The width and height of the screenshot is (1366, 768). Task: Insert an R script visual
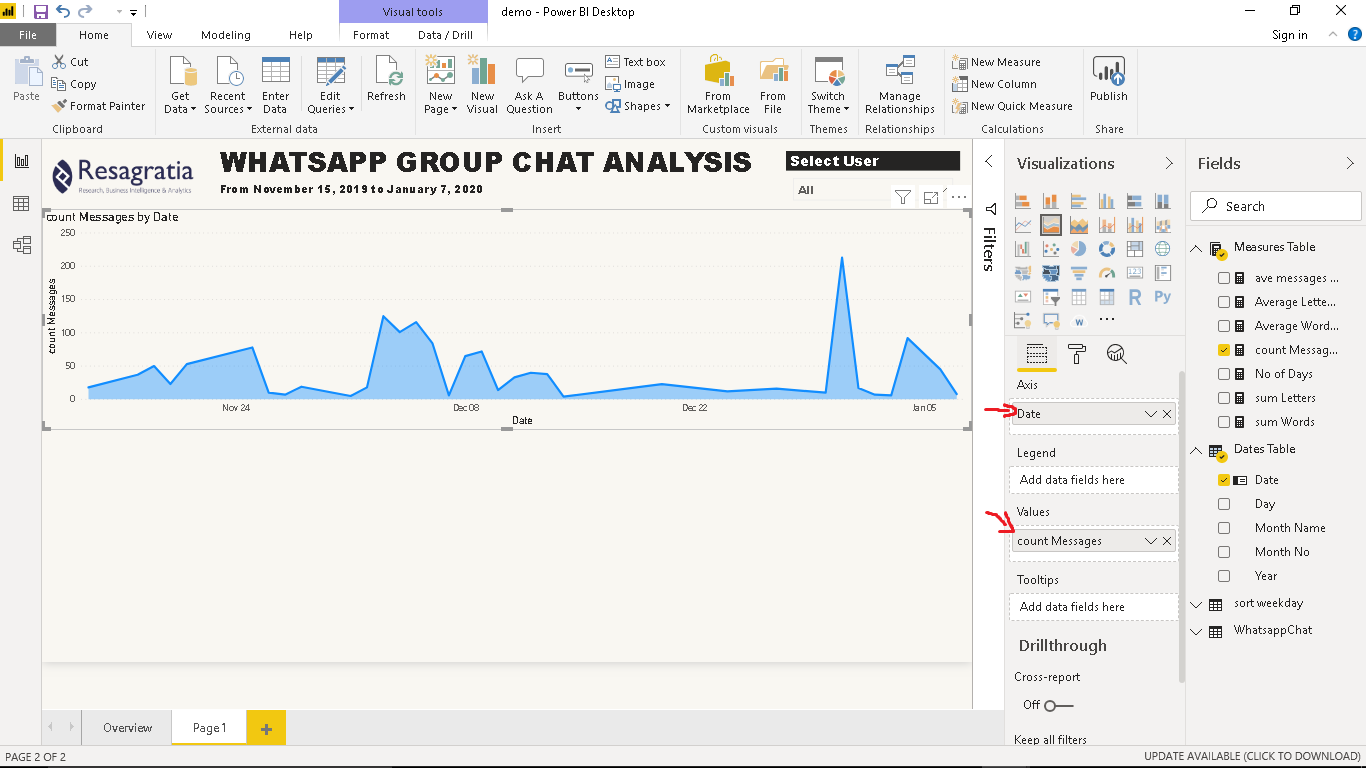1134,296
